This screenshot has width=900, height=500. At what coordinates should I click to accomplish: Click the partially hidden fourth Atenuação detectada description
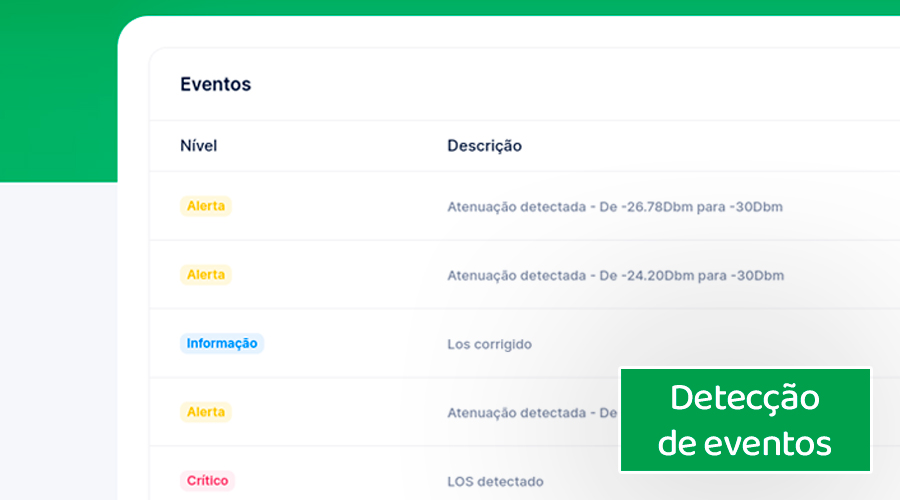[530, 412]
